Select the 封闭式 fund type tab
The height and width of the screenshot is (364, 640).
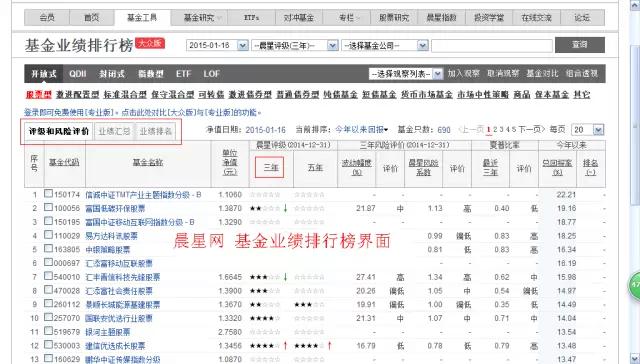click(111, 74)
